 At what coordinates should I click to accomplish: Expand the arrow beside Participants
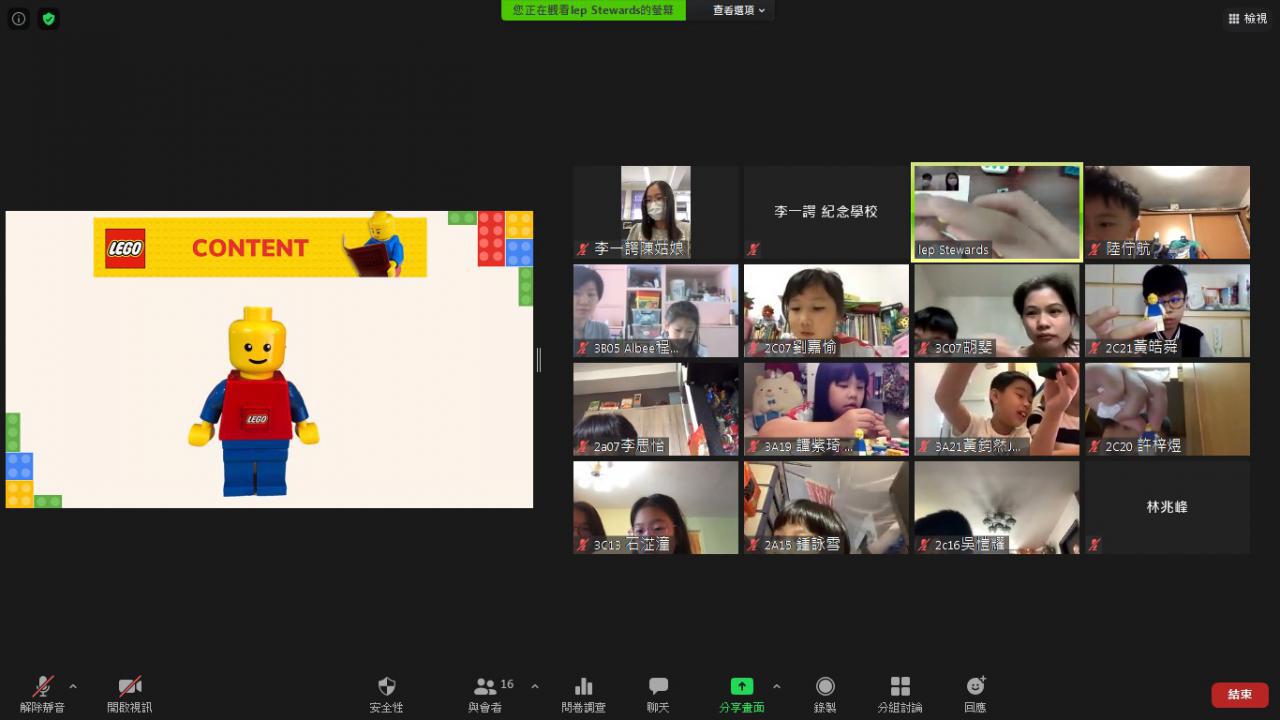click(534, 686)
